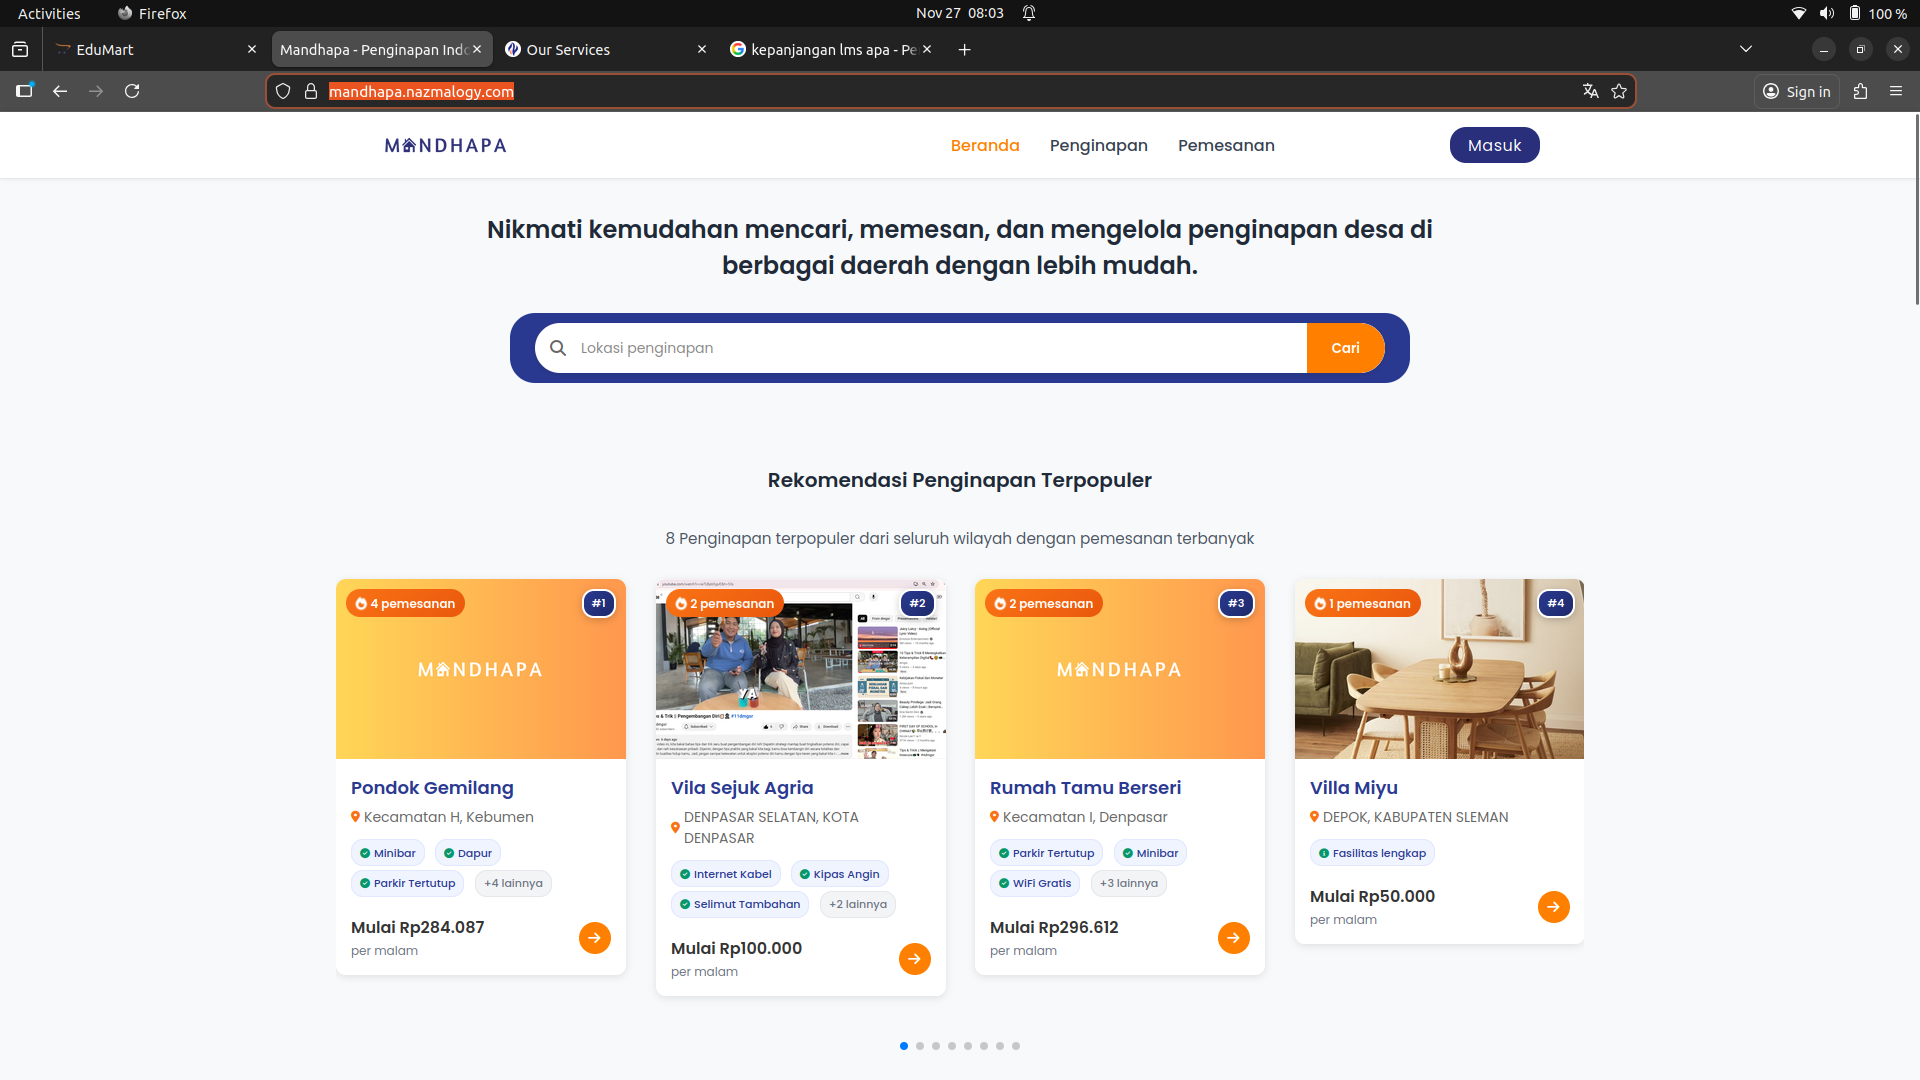Open the Firefox application hamburger menu

[x=1897, y=91]
